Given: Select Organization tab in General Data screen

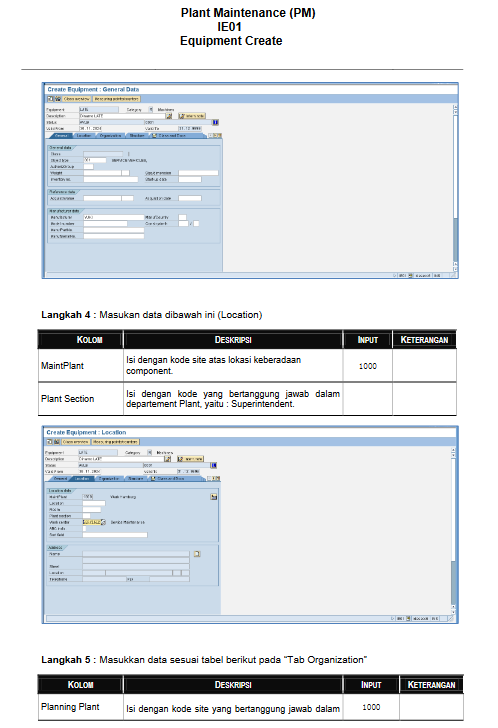Looking at the screenshot, I should pyautogui.click(x=110, y=136).
